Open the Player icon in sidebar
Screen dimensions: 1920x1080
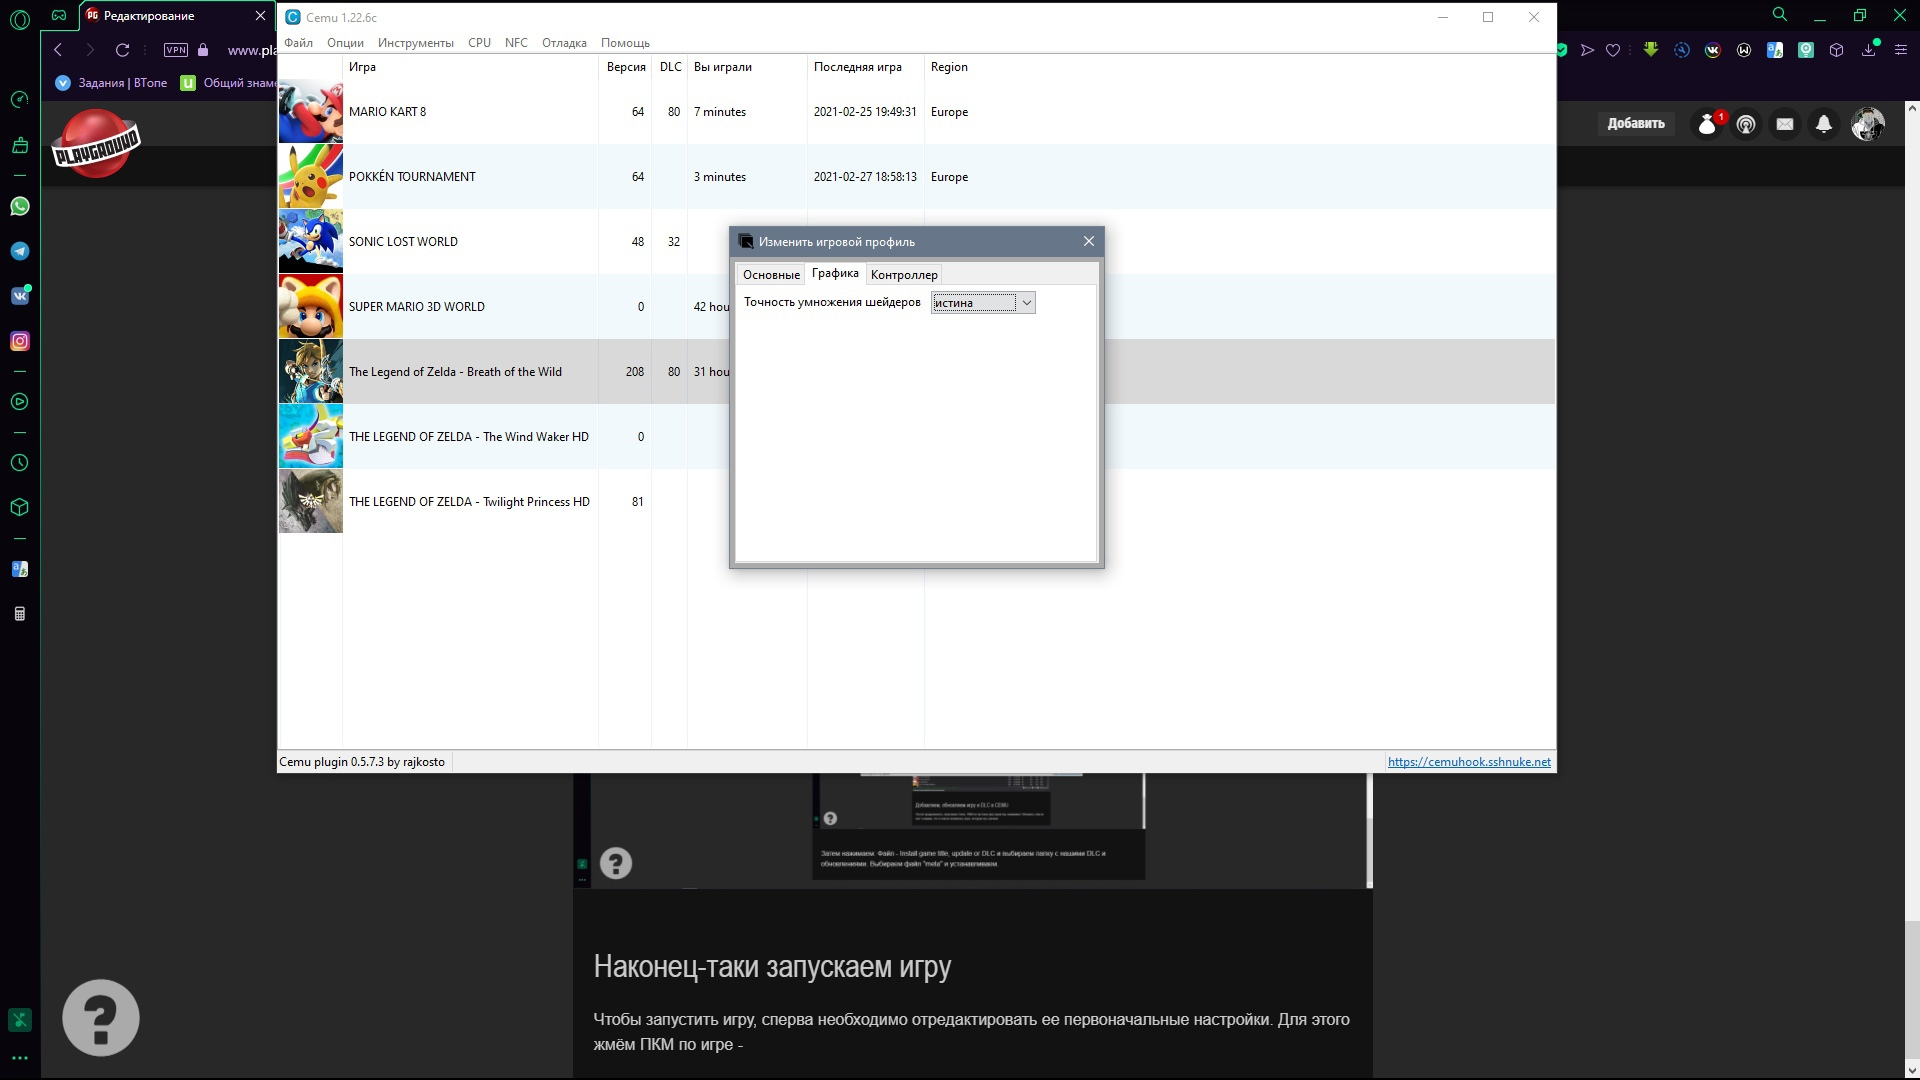(19, 402)
